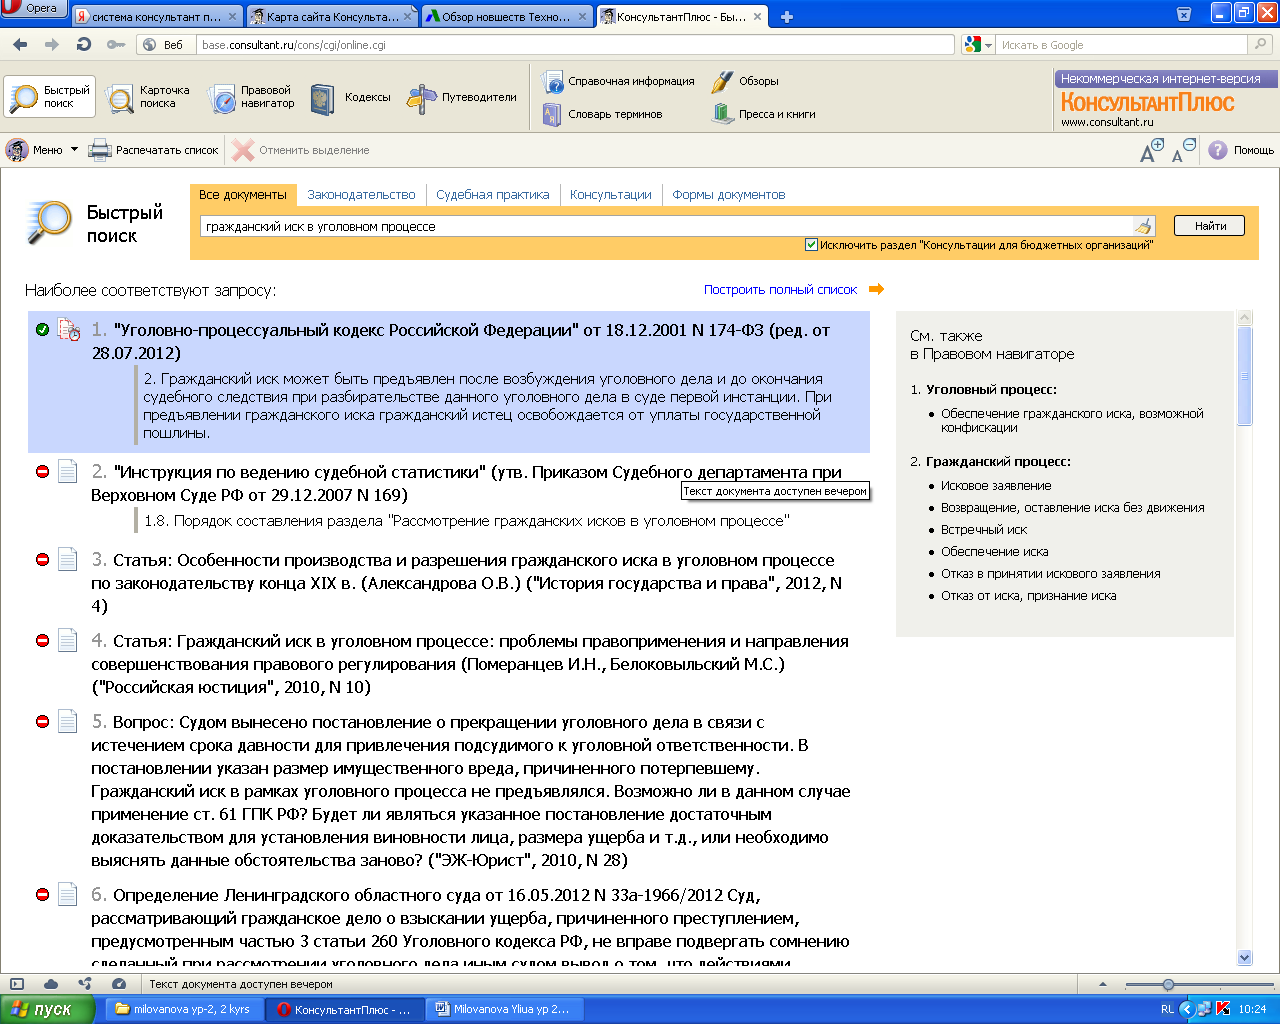Click the right panel scrollbar thumb
Image resolution: width=1280 pixels, height=1024 pixels.
pos(1245,375)
